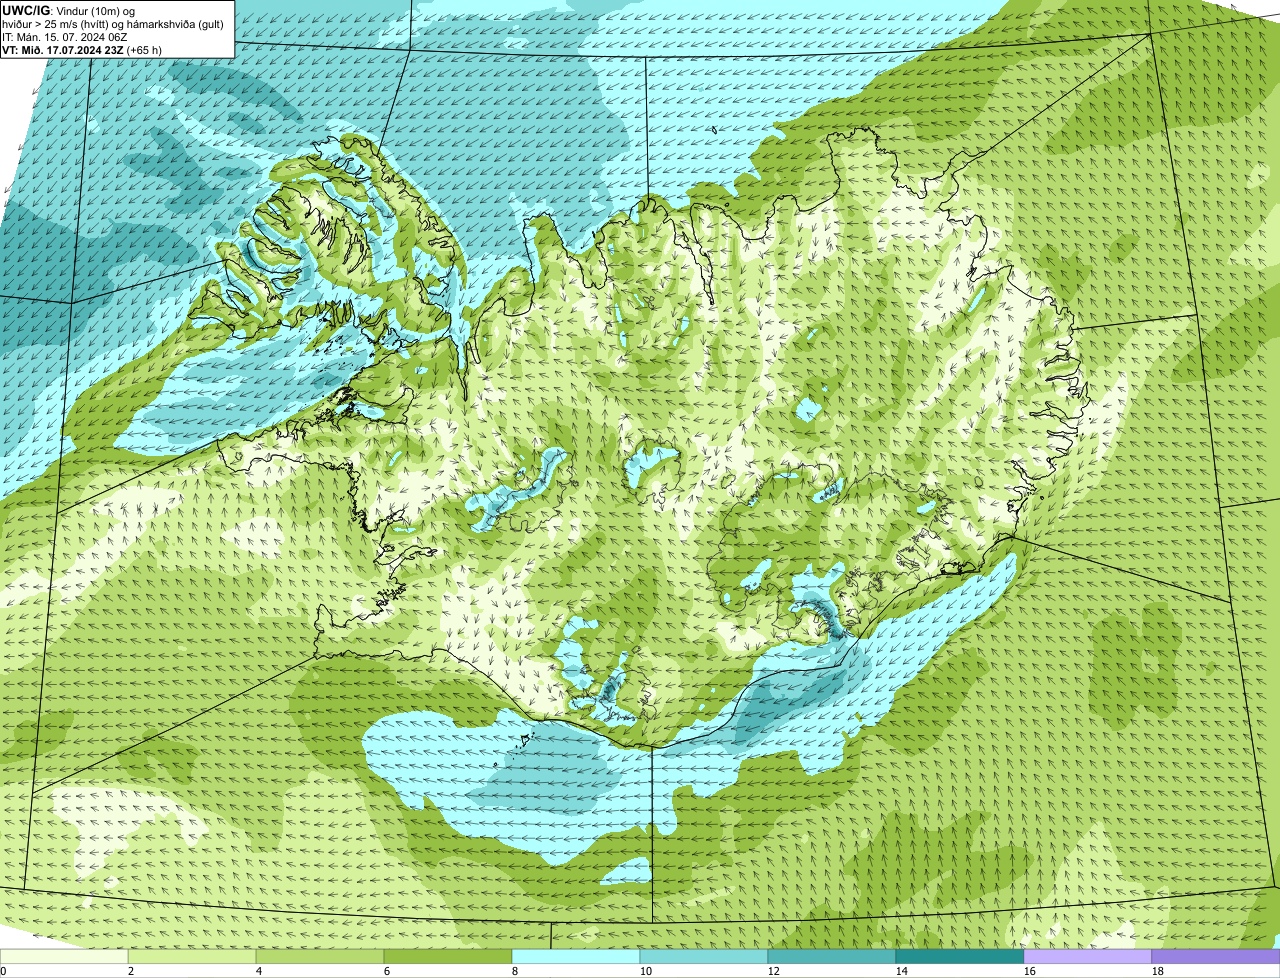Click the legend label "18"

1158,971
